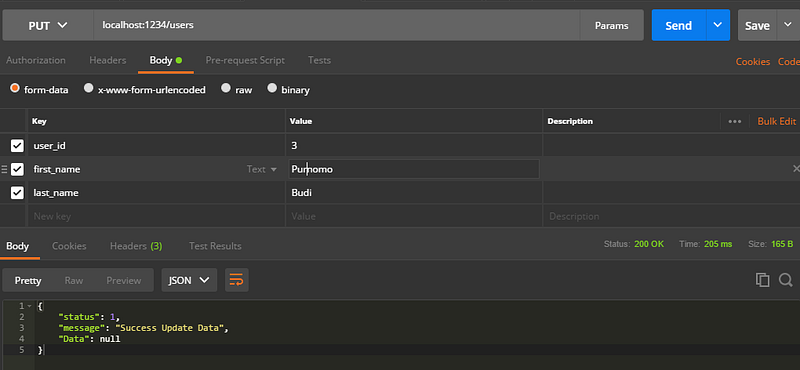
Task: Select the raw body type
Action: click(226, 88)
